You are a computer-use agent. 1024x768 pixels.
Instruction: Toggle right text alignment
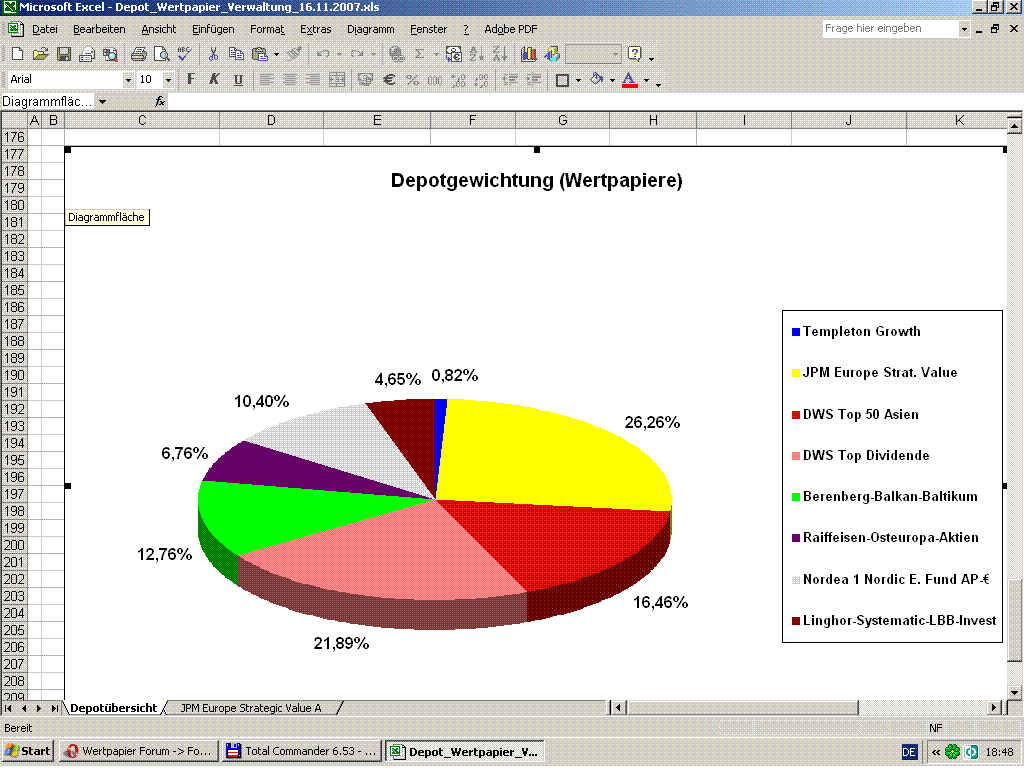313,80
